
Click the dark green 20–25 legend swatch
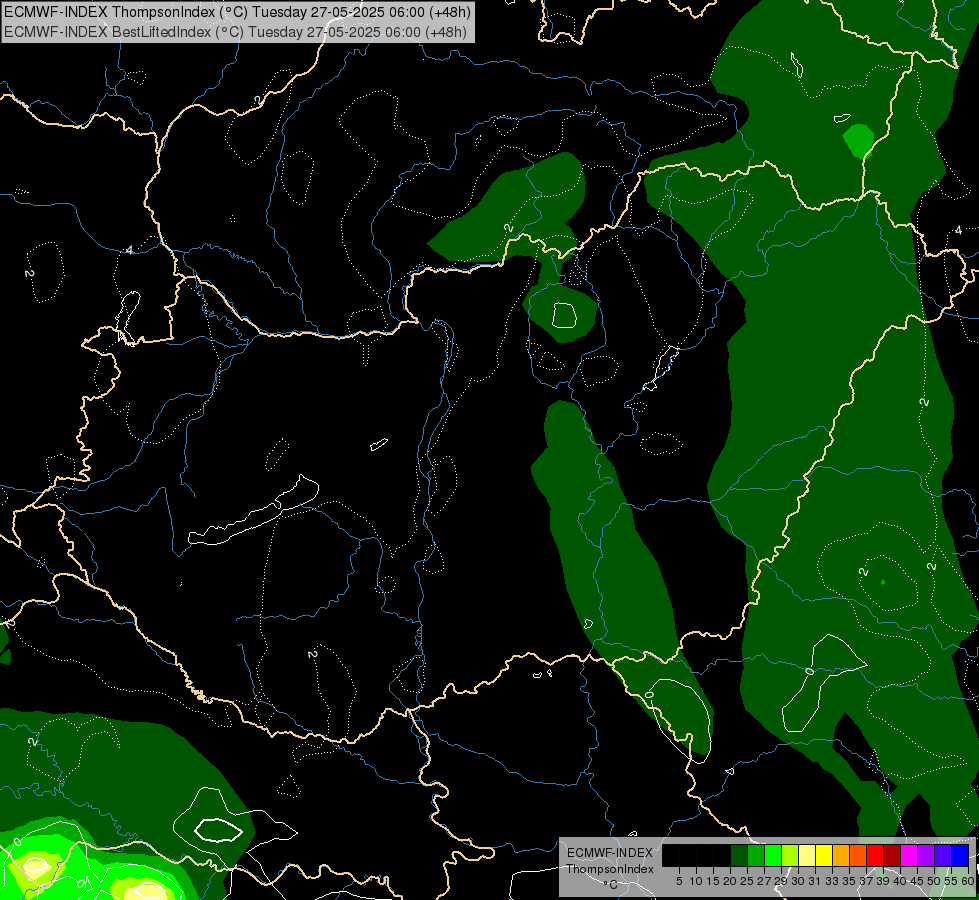pos(739,855)
